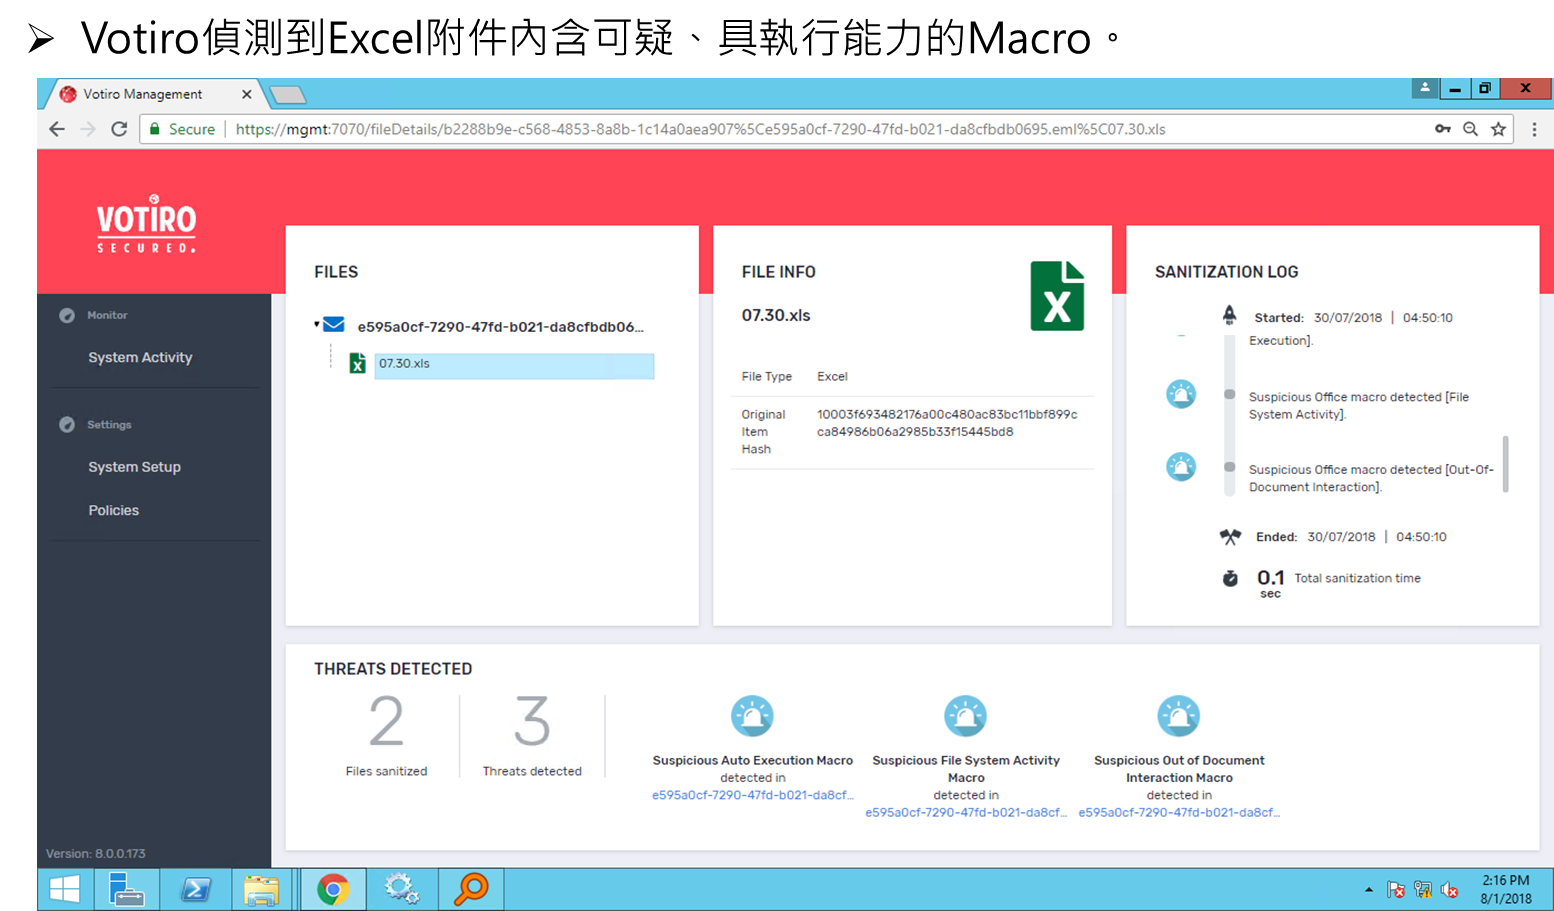Click the zoom magnifier icon in address bar
Screen dimensions: 1554x911
(x=1470, y=129)
